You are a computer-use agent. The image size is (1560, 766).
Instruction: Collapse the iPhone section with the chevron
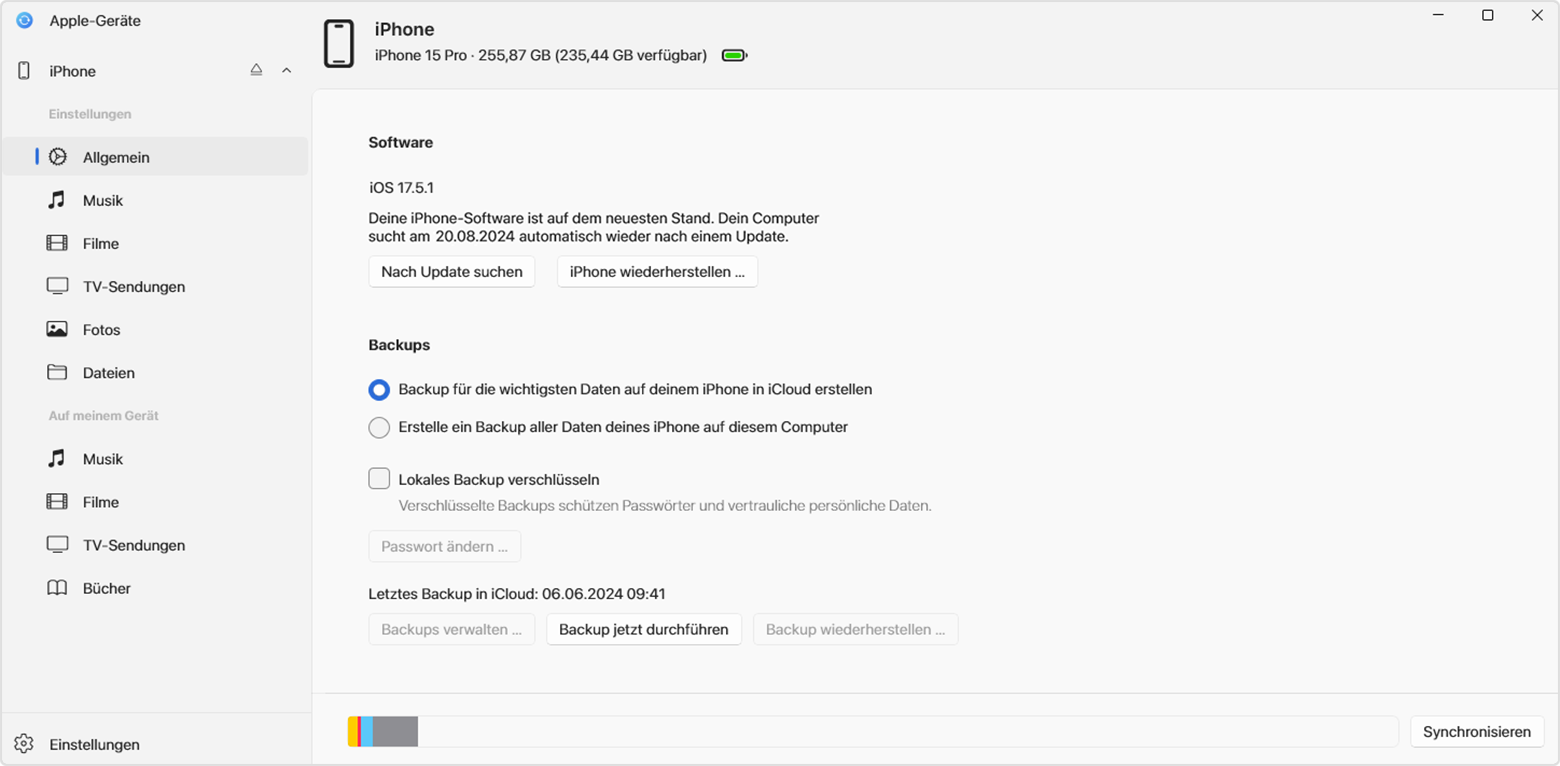[x=287, y=71]
